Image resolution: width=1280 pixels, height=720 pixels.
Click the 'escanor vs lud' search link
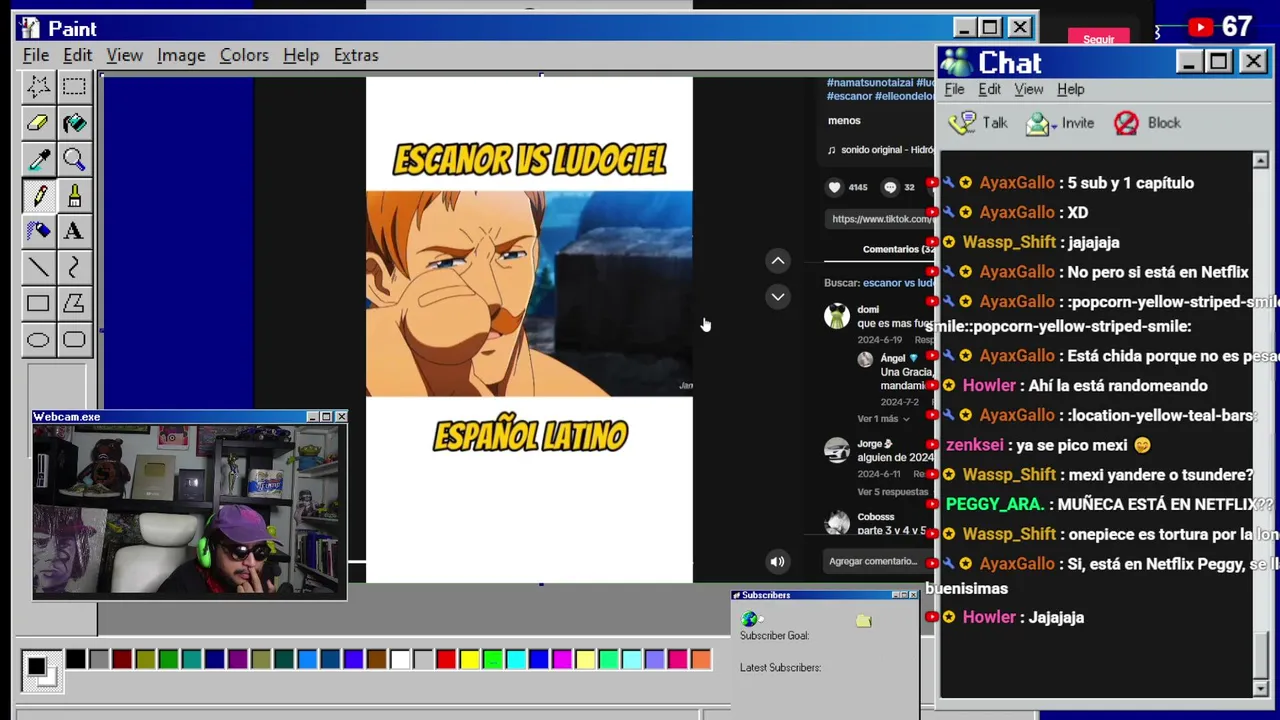898,283
